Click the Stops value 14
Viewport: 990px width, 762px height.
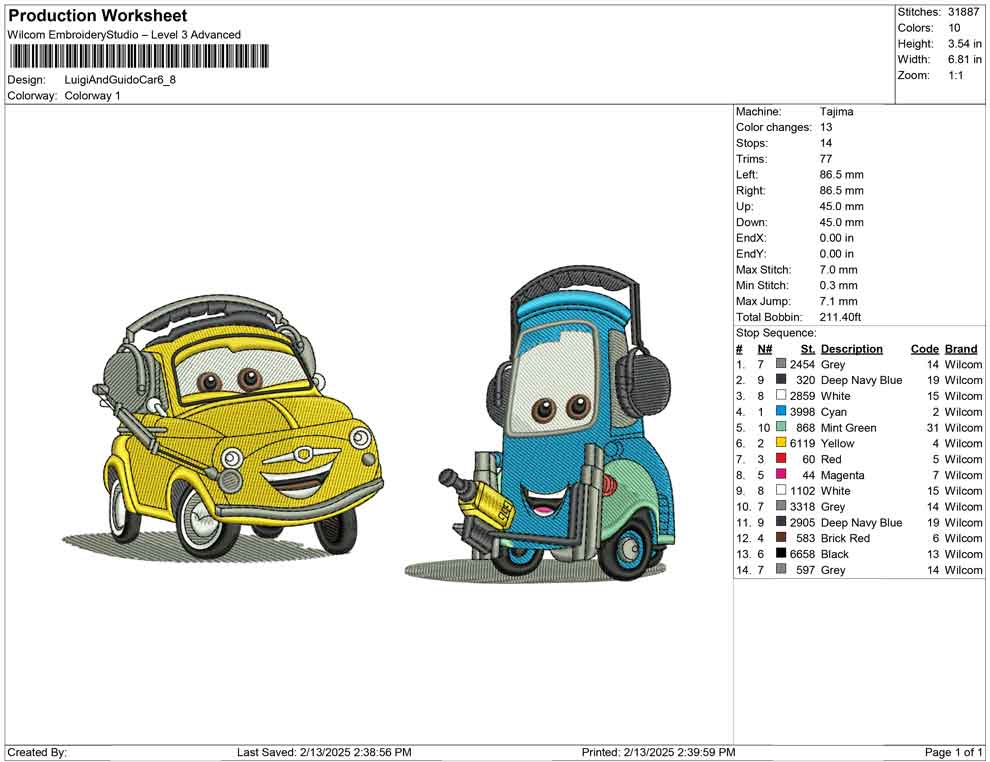coord(826,143)
